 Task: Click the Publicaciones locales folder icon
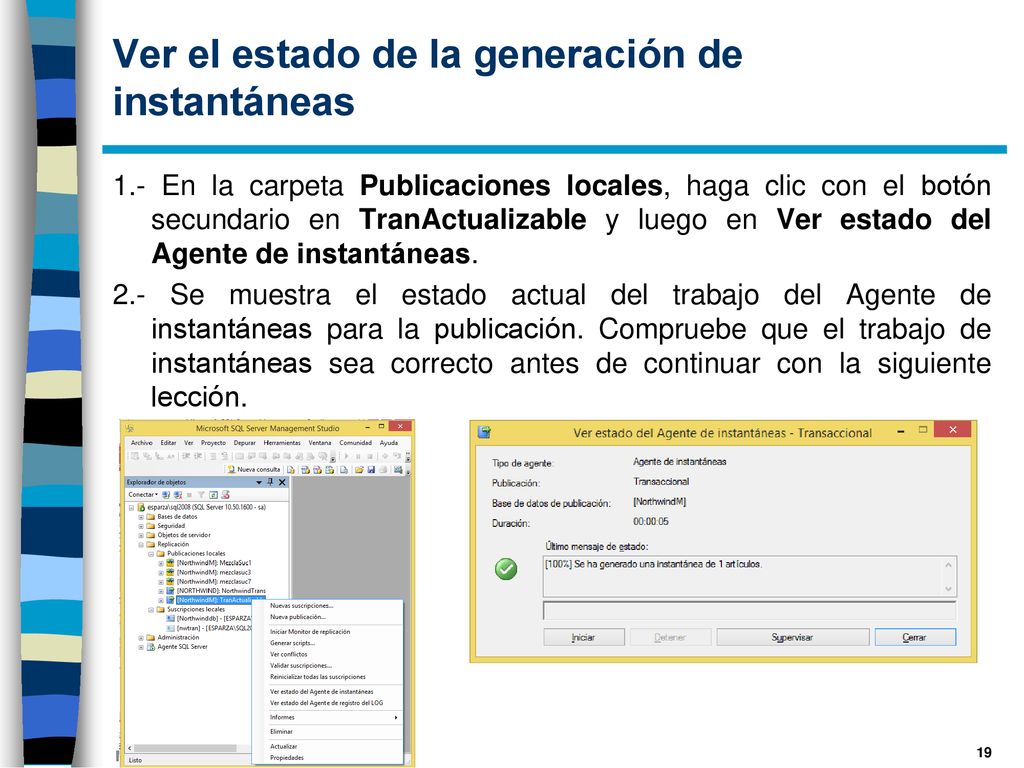point(161,553)
